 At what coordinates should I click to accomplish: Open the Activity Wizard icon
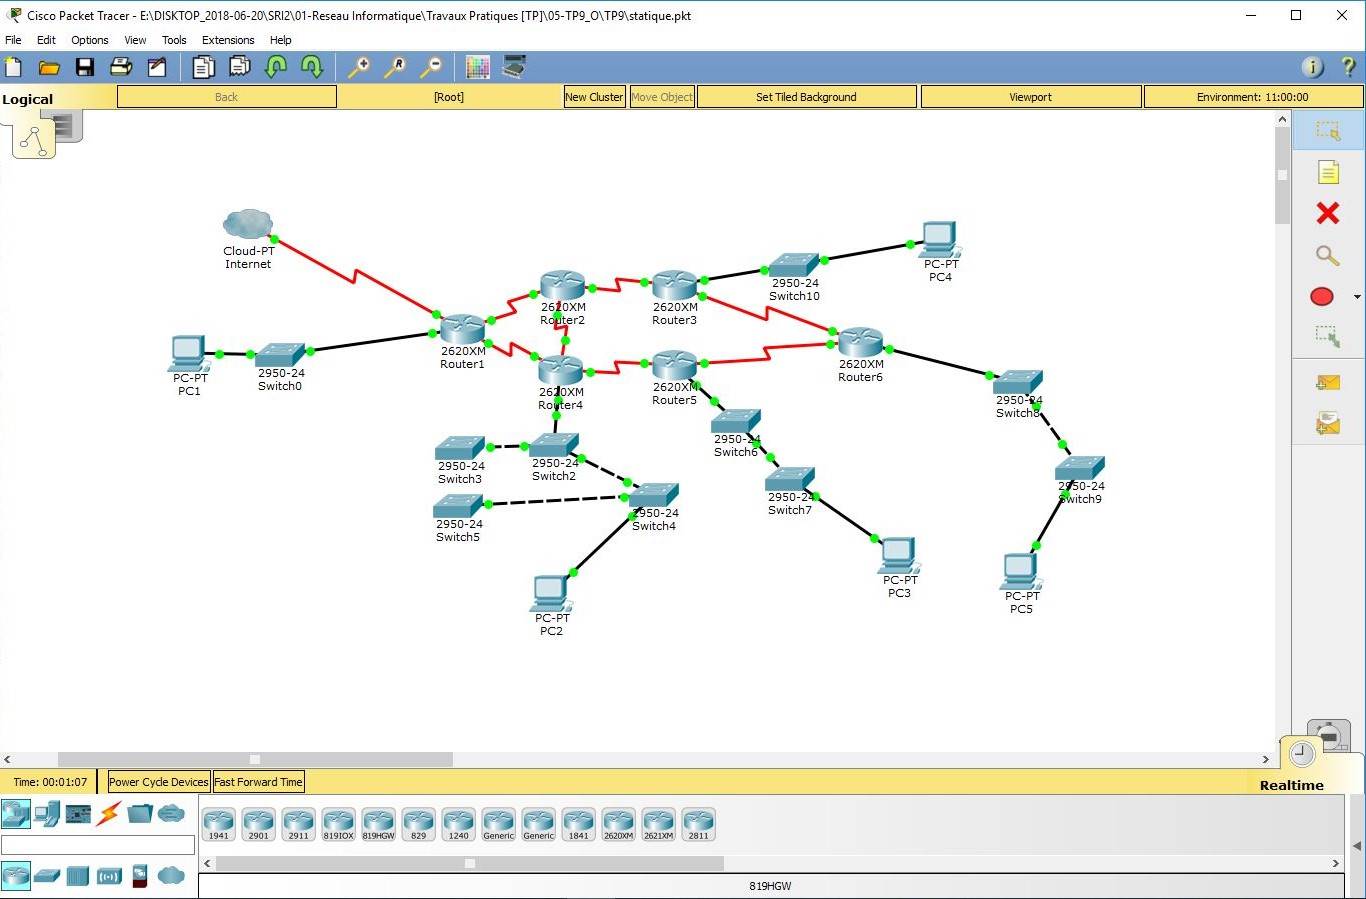point(157,67)
